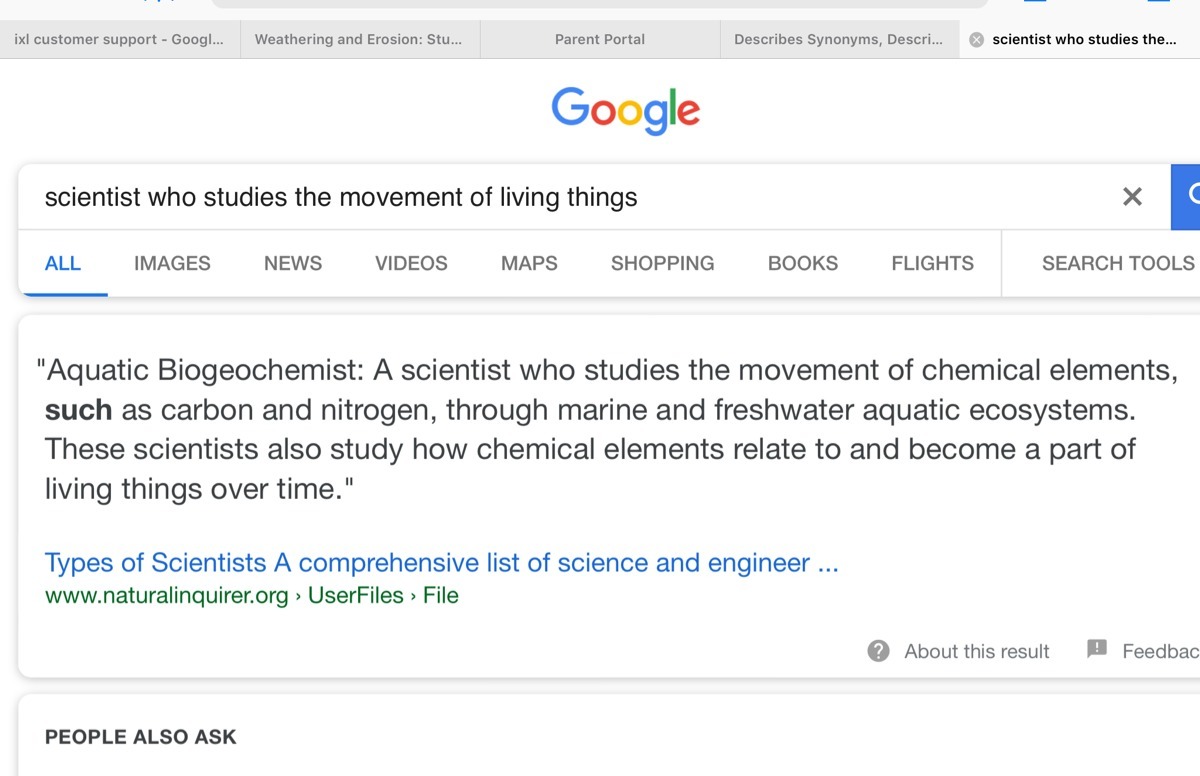Go to the MAPS tab
1200x776 pixels.
tap(529, 263)
